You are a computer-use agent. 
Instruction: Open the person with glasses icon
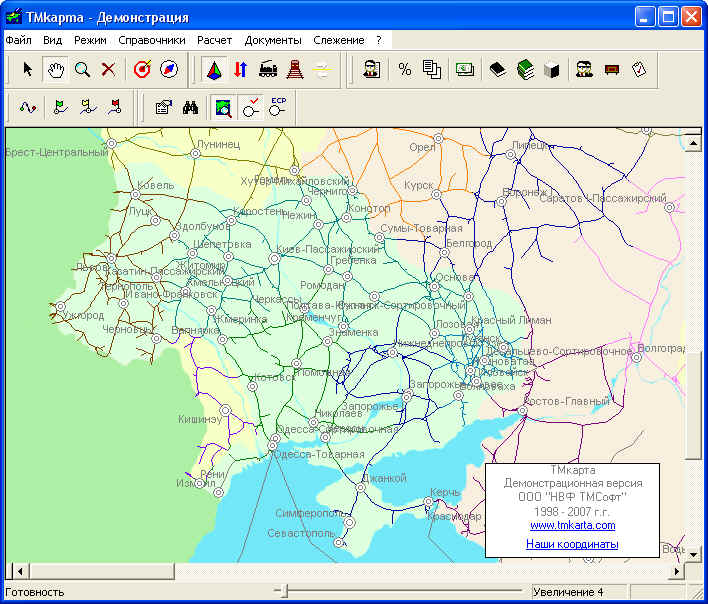pos(371,70)
